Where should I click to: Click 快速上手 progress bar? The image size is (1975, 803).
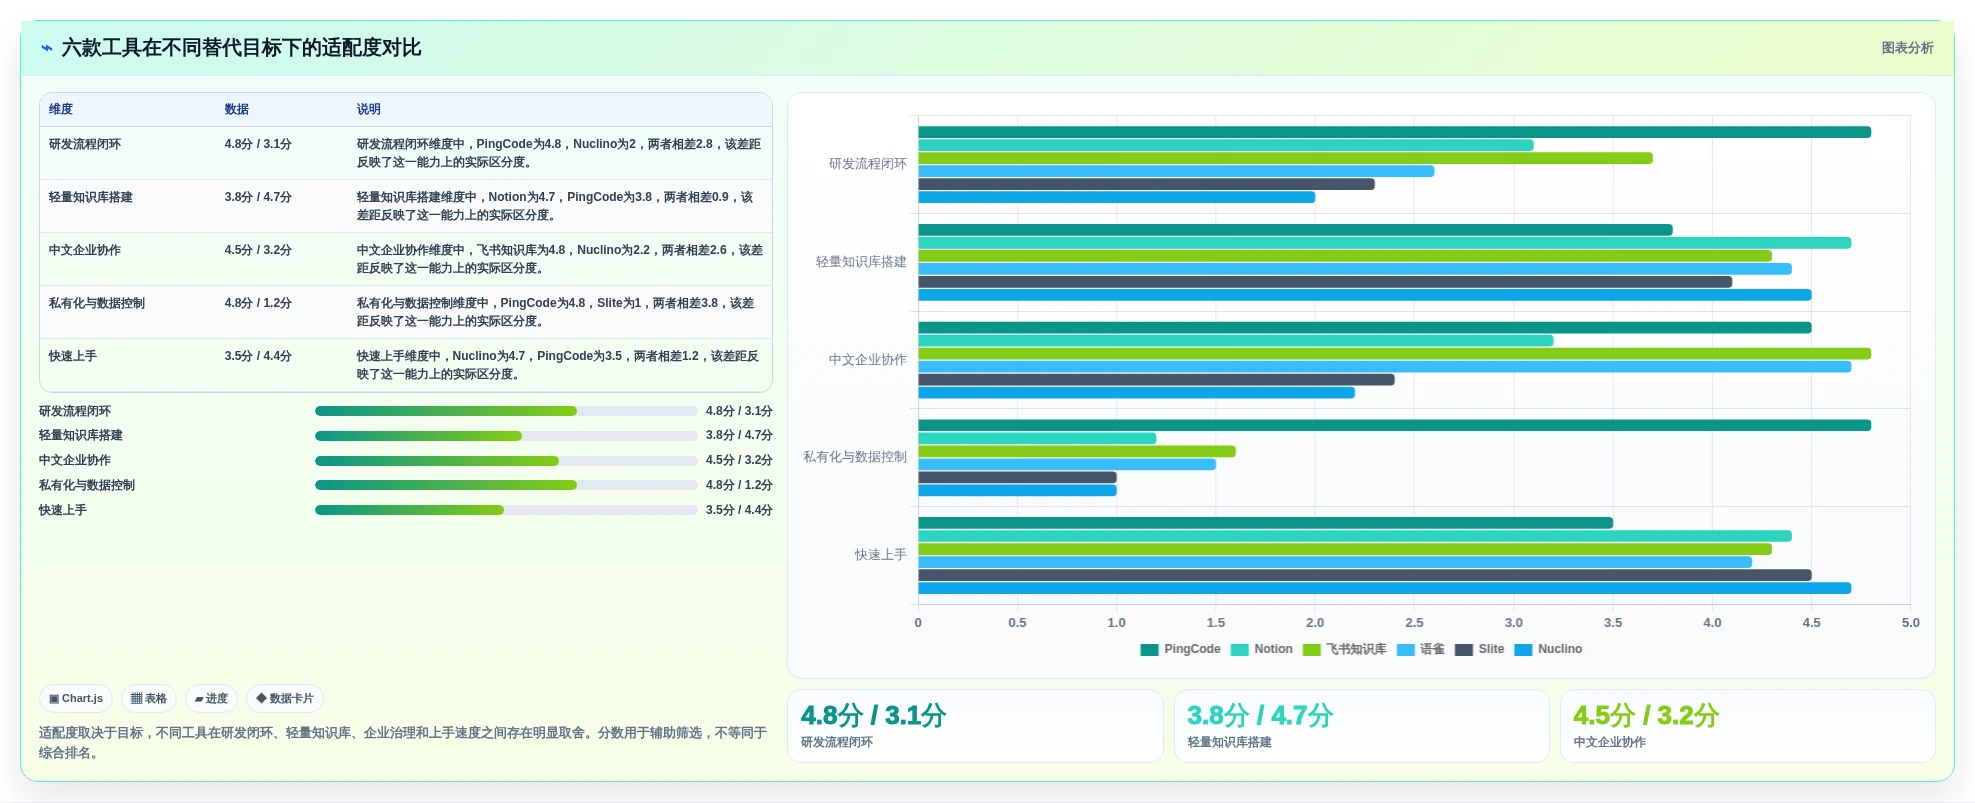click(506, 510)
